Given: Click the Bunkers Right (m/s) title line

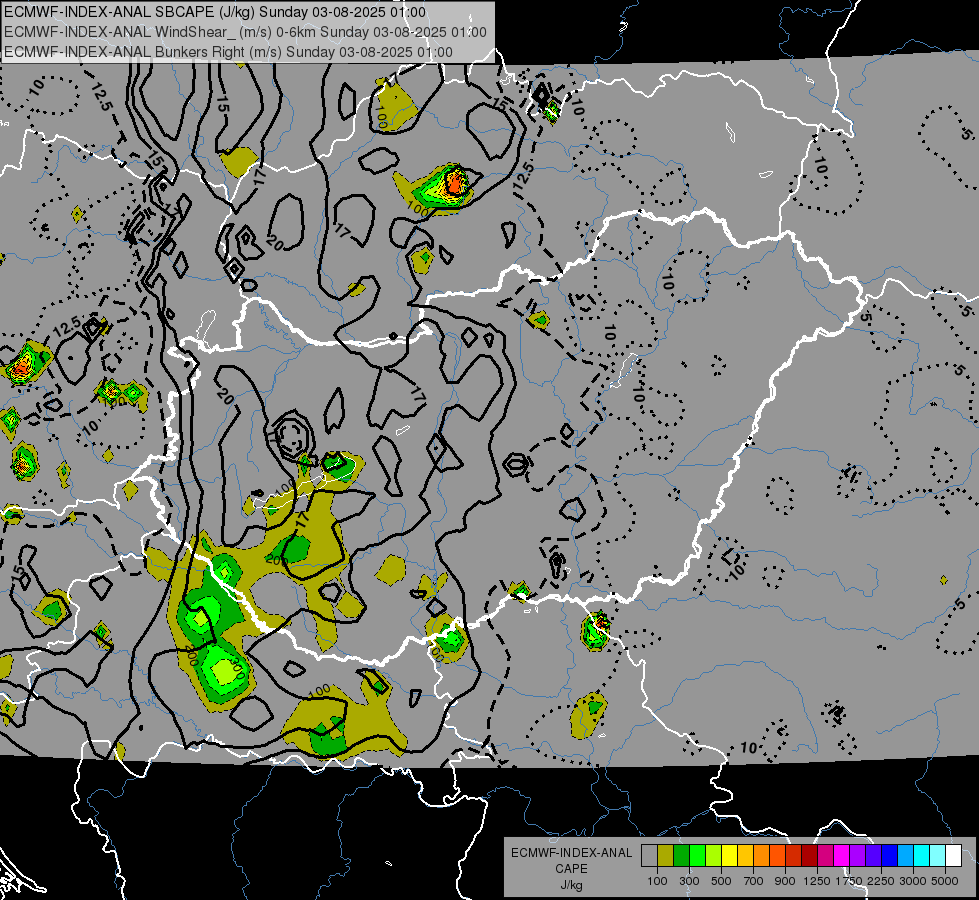Looking at the screenshot, I should (229, 52).
